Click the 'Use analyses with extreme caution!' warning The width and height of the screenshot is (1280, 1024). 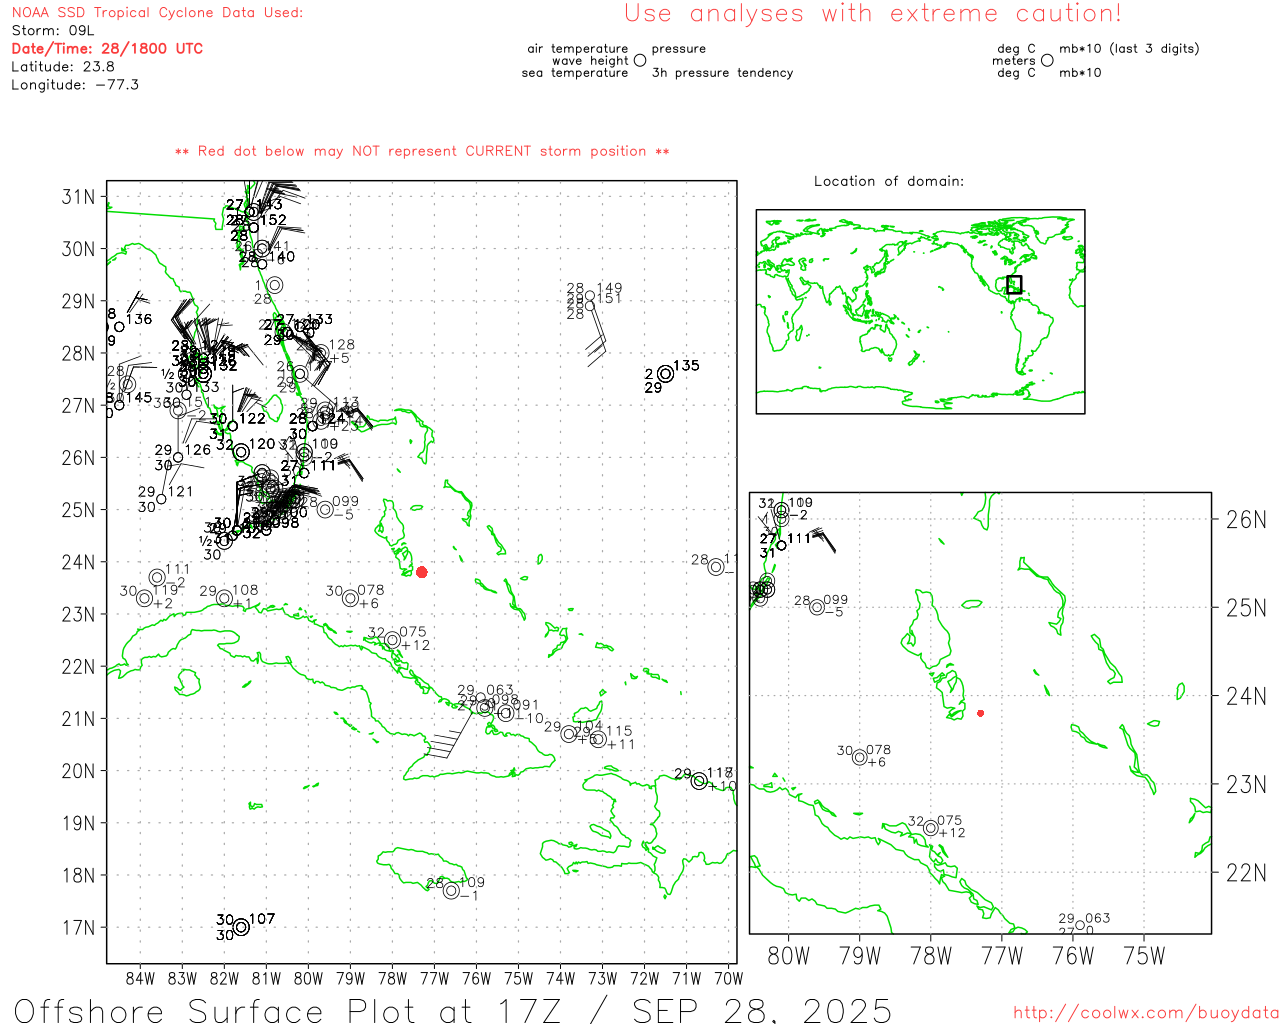[872, 14]
